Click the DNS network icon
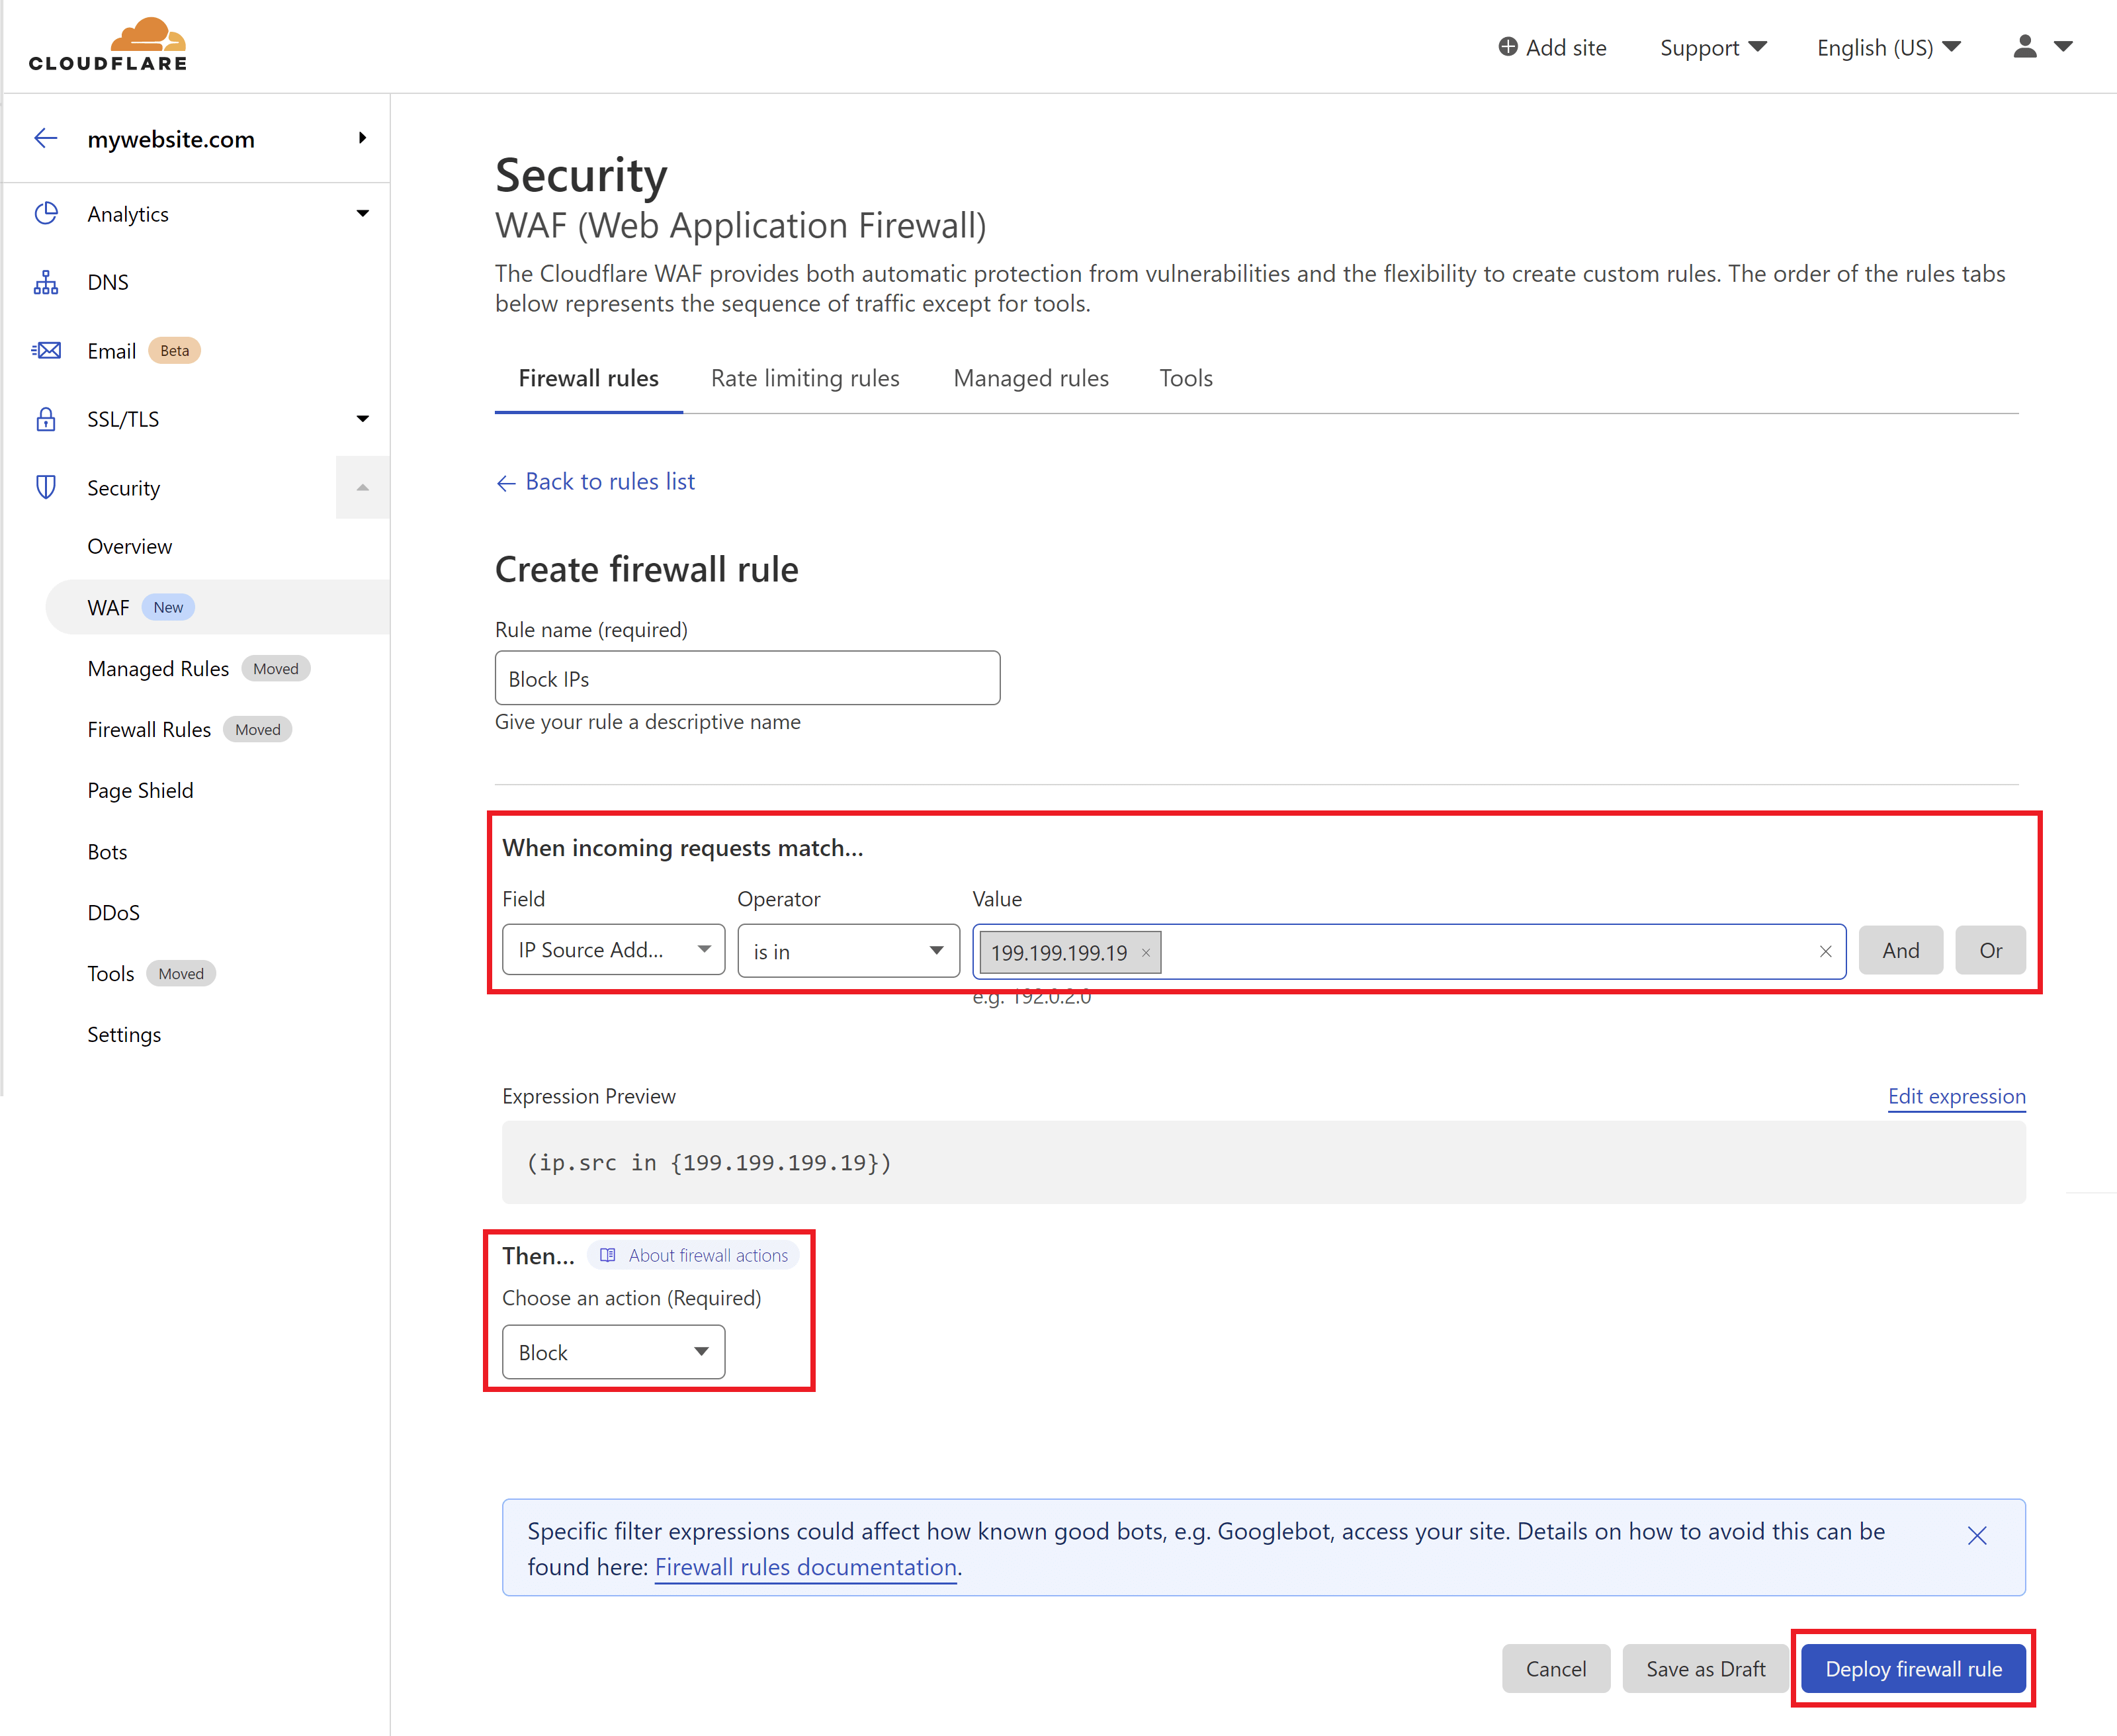The height and width of the screenshot is (1736, 2117). point(46,282)
